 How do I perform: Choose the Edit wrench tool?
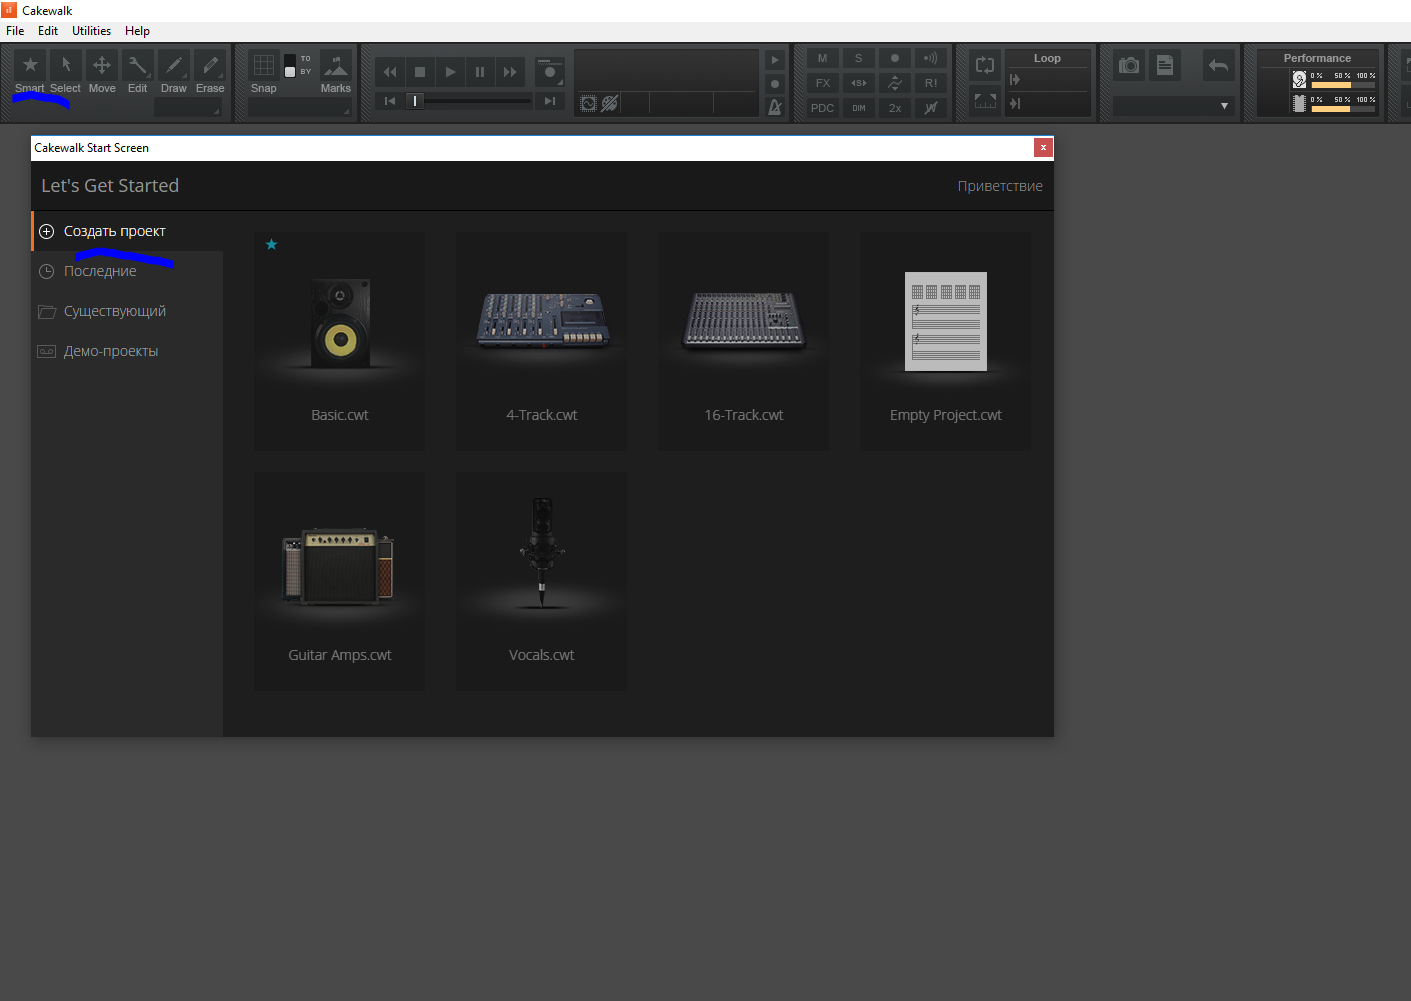tap(138, 65)
